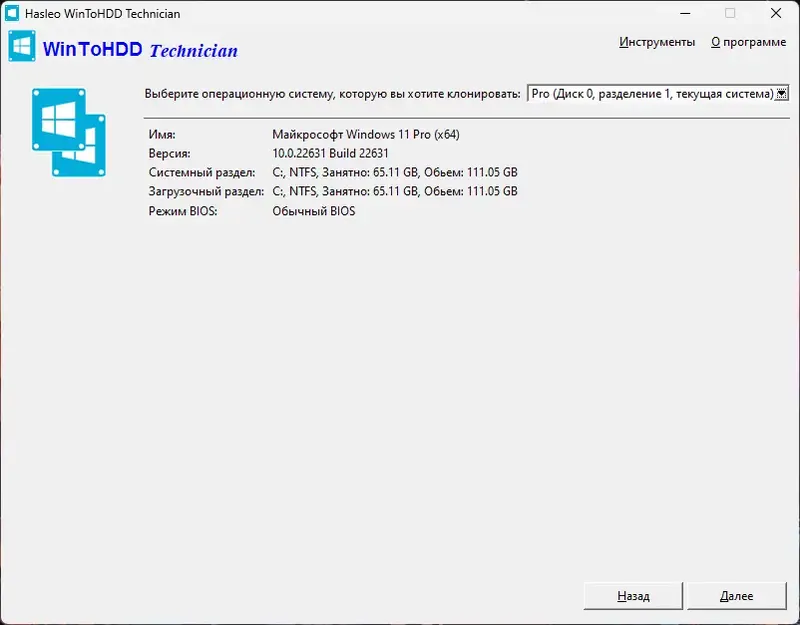The image size is (800, 625).
Task: Click the Режим BIOS label
Action: pos(183,211)
